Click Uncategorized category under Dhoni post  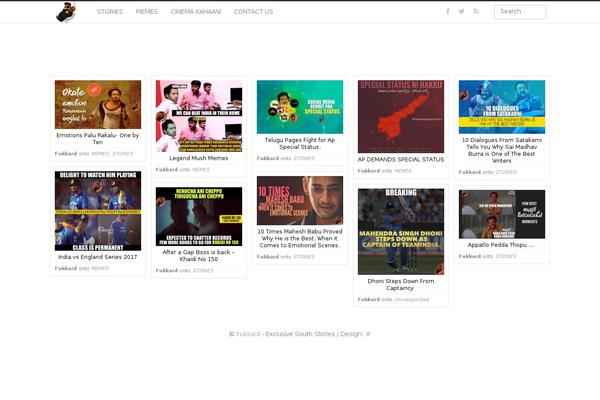pyautogui.click(x=412, y=299)
